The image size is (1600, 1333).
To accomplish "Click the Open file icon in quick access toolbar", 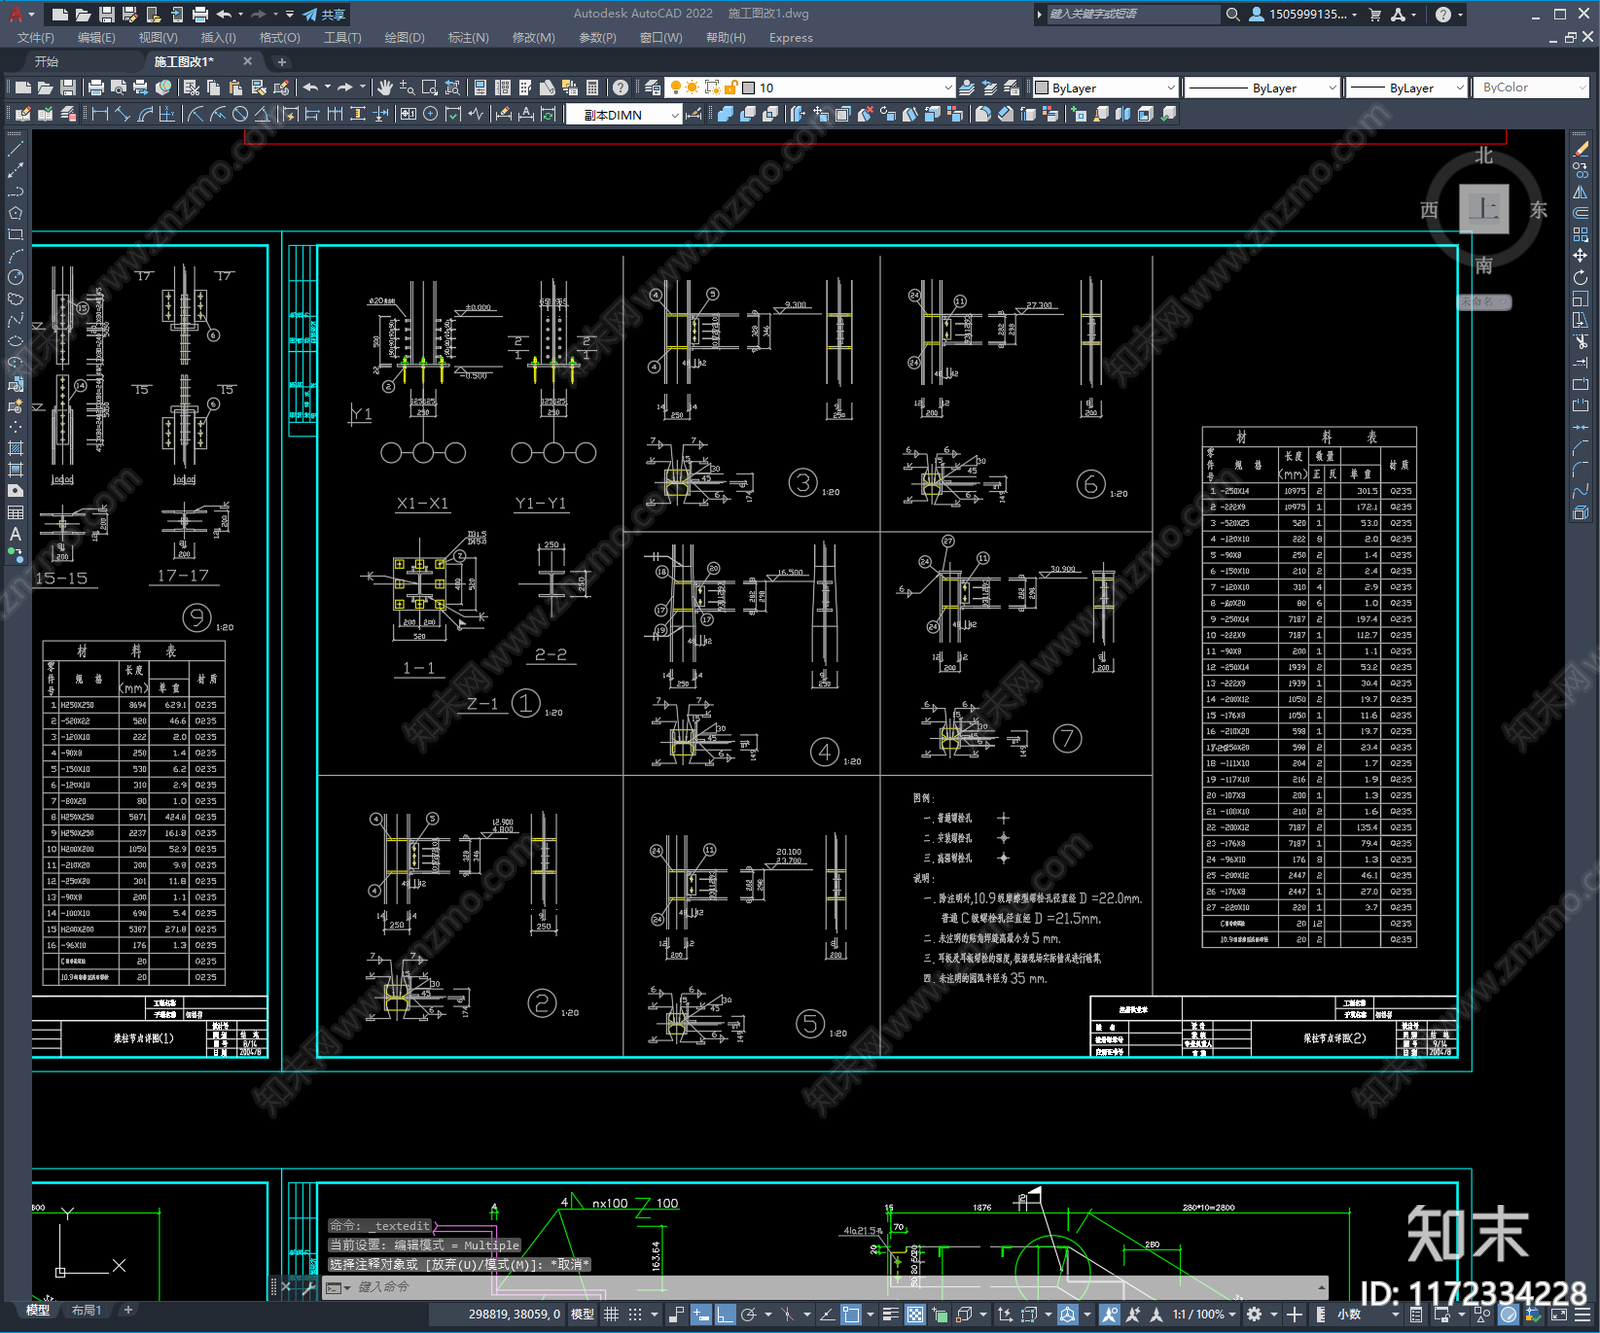I will [x=83, y=14].
